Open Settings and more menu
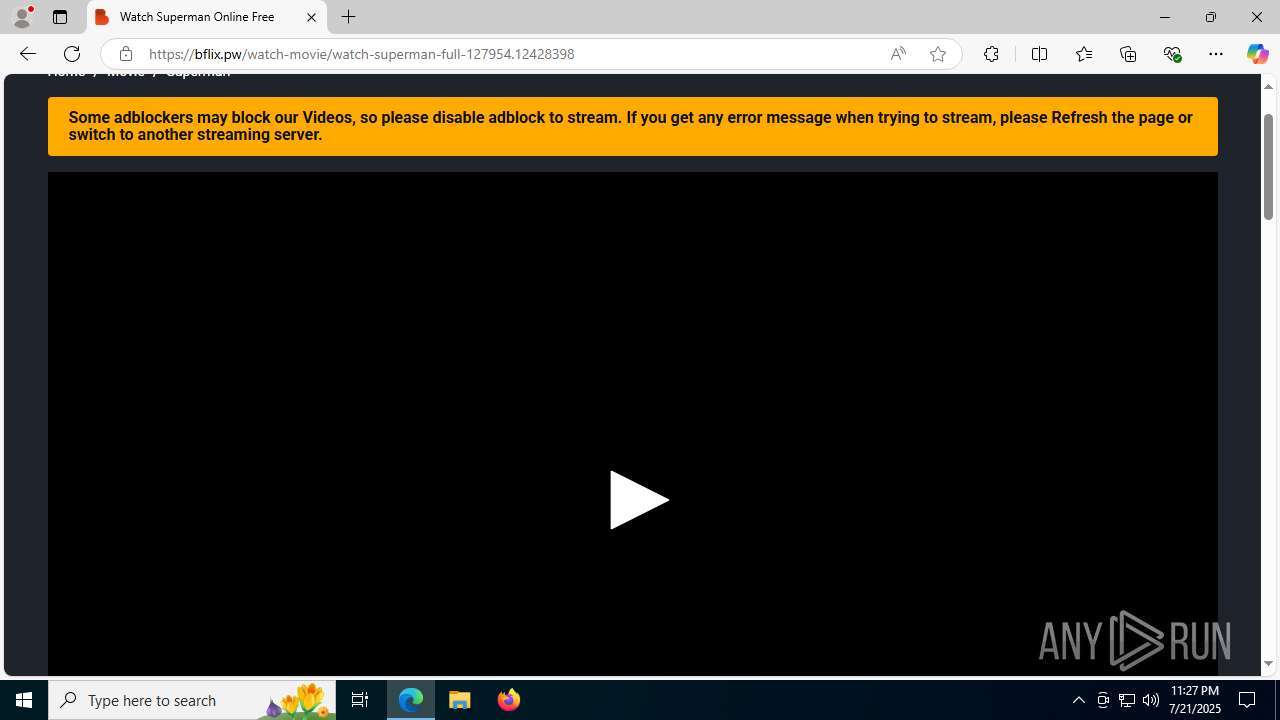 pyautogui.click(x=1216, y=54)
